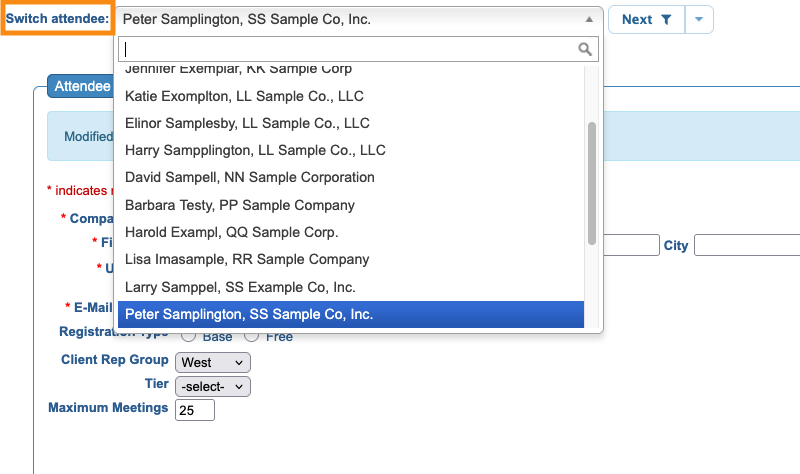
Task: Click the search magnifier icon in dropdown
Action: pos(585,49)
